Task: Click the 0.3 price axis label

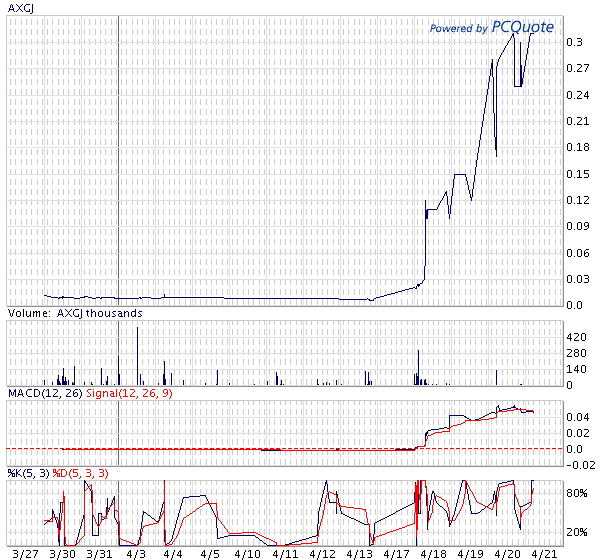Action: 574,42
